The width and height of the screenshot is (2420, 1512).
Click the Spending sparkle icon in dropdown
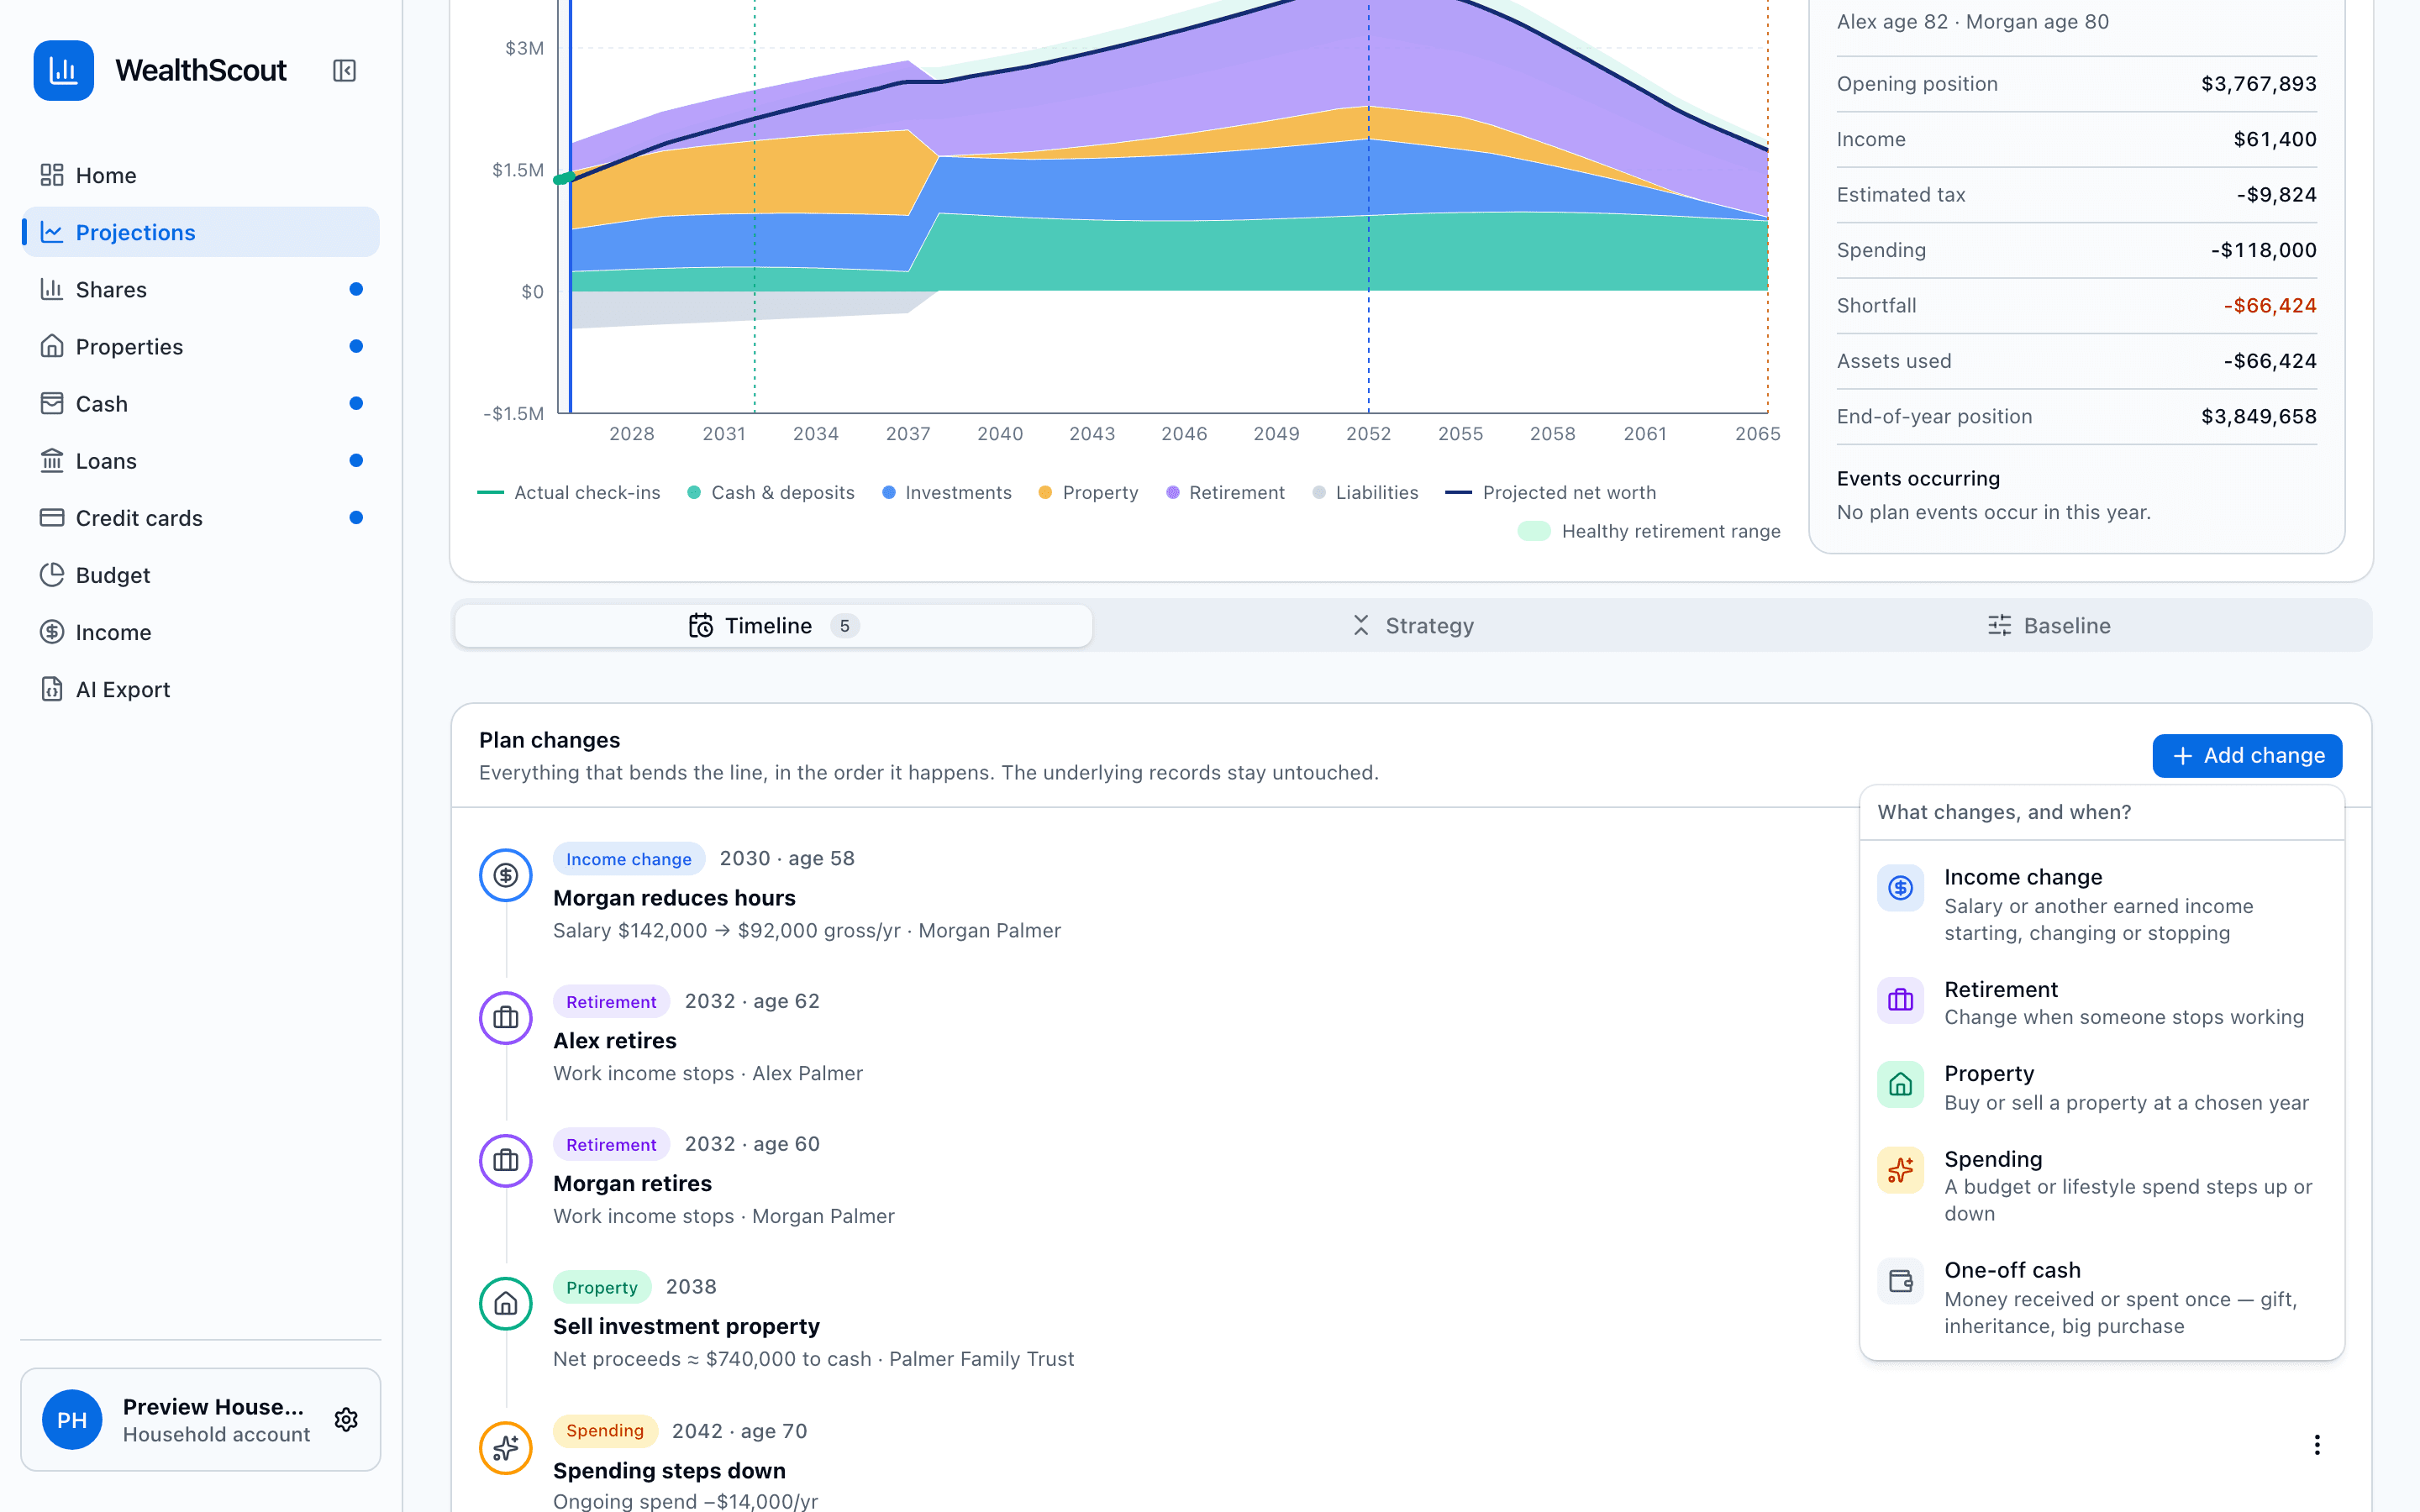pyautogui.click(x=1900, y=1170)
